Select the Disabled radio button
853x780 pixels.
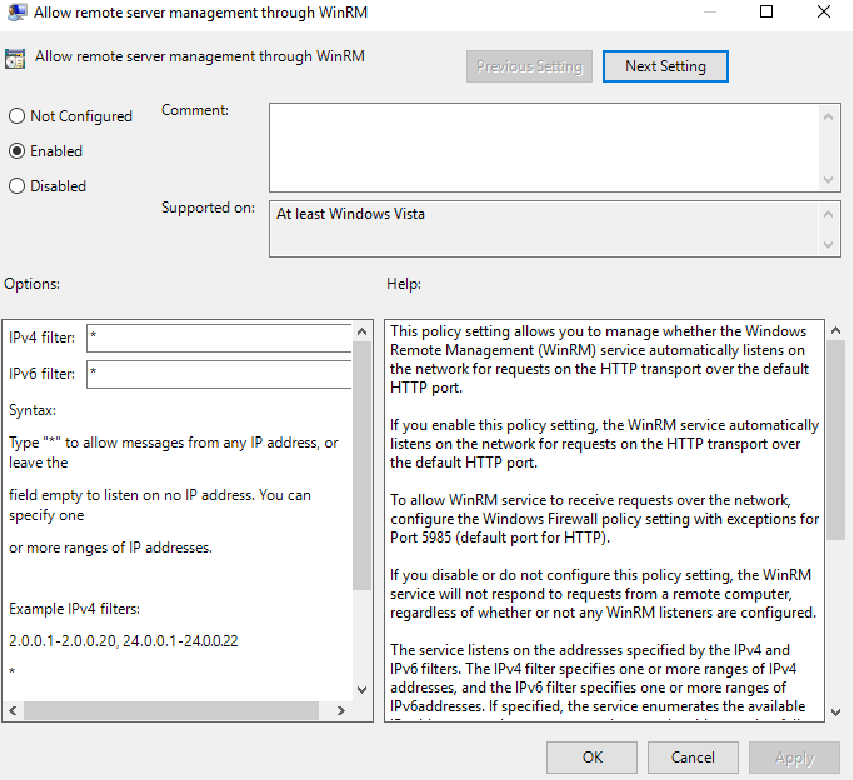(x=17, y=186)
